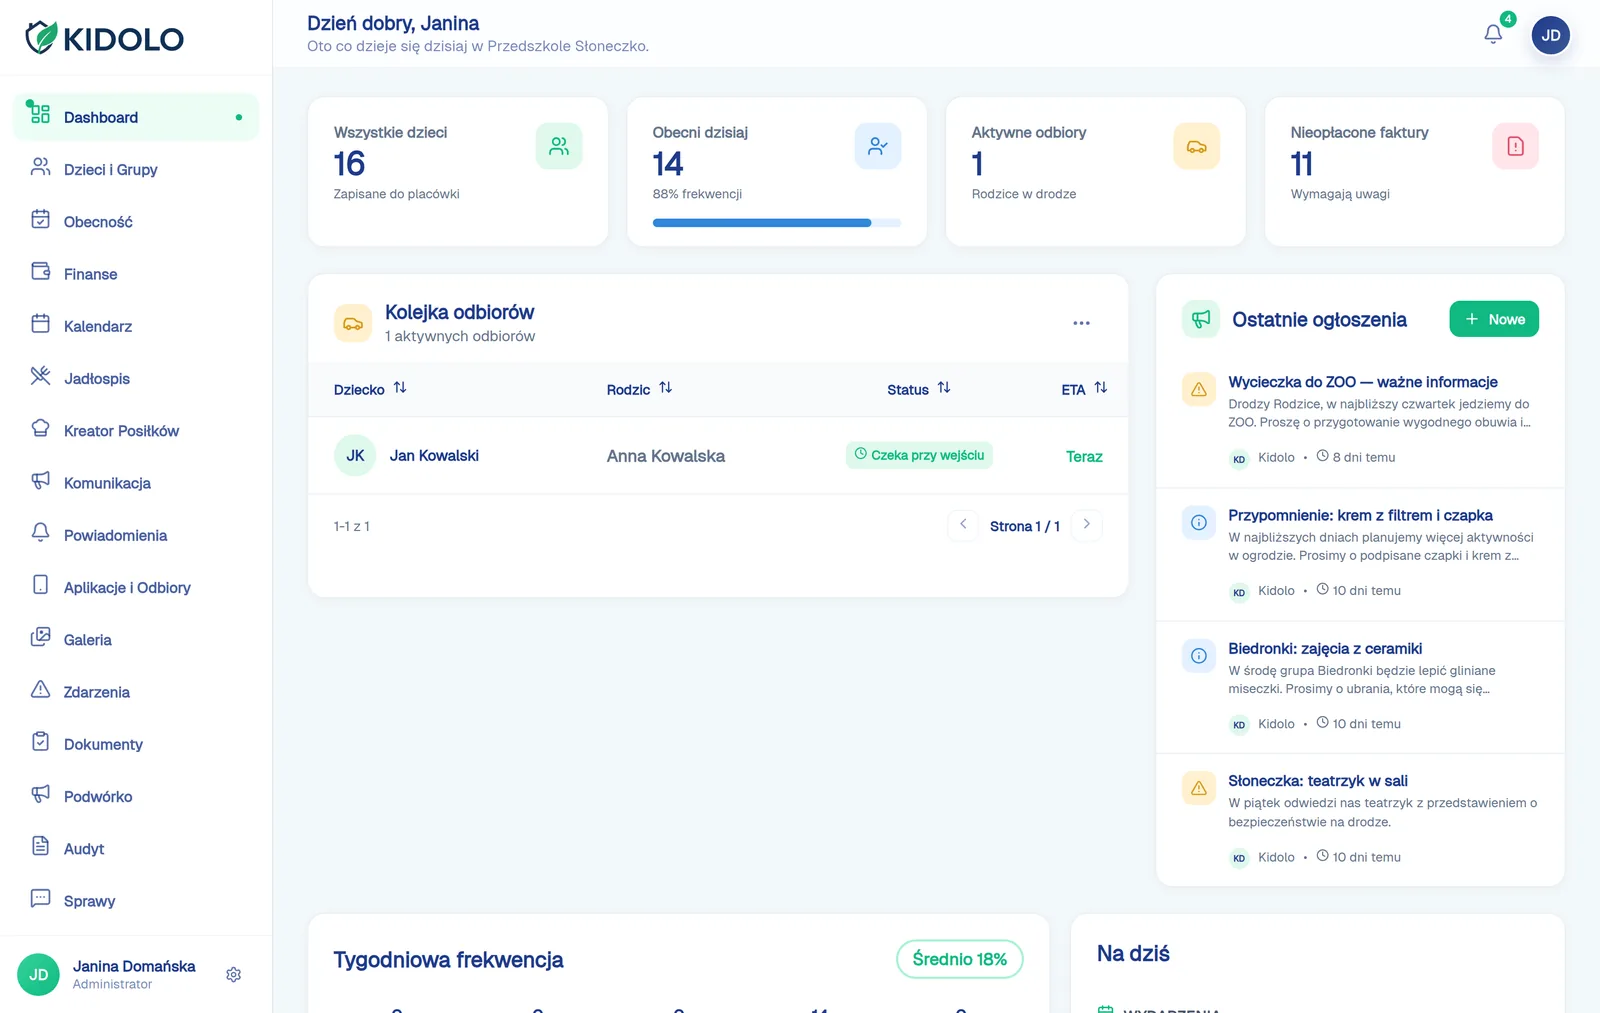
Task: Open Kalendarz in the sidebar
Action: click(x=136, y=326)
